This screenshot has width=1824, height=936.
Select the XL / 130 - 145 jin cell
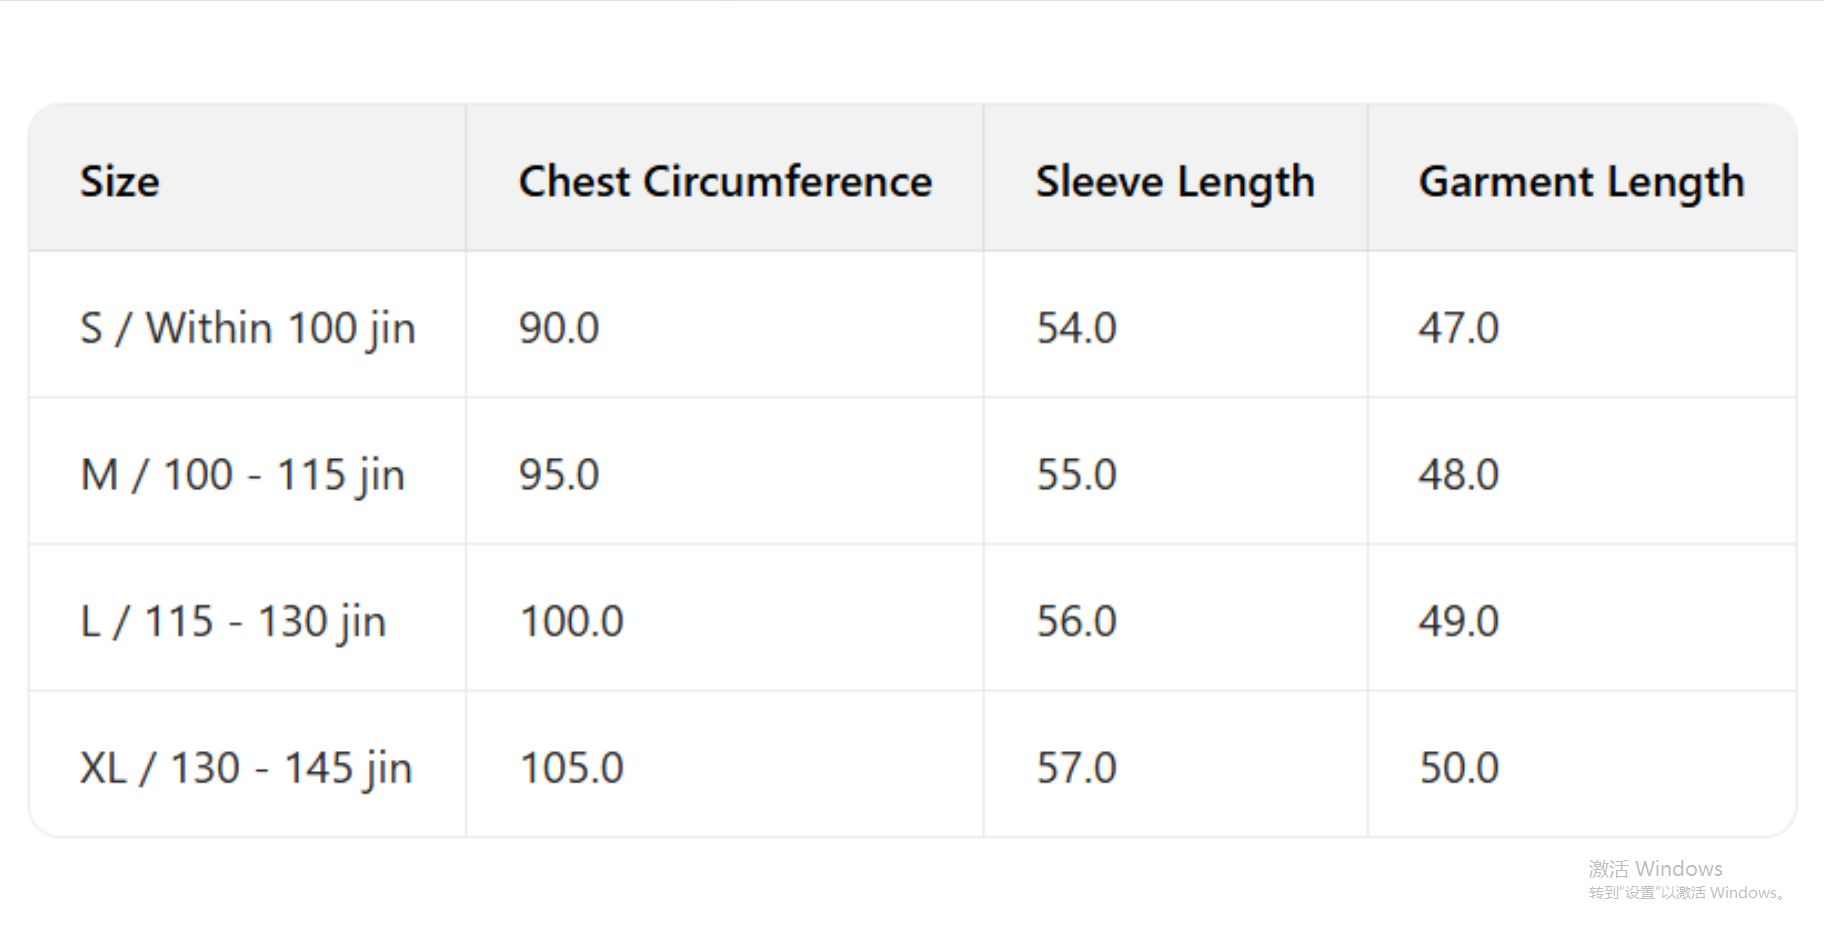click(246, 768)
